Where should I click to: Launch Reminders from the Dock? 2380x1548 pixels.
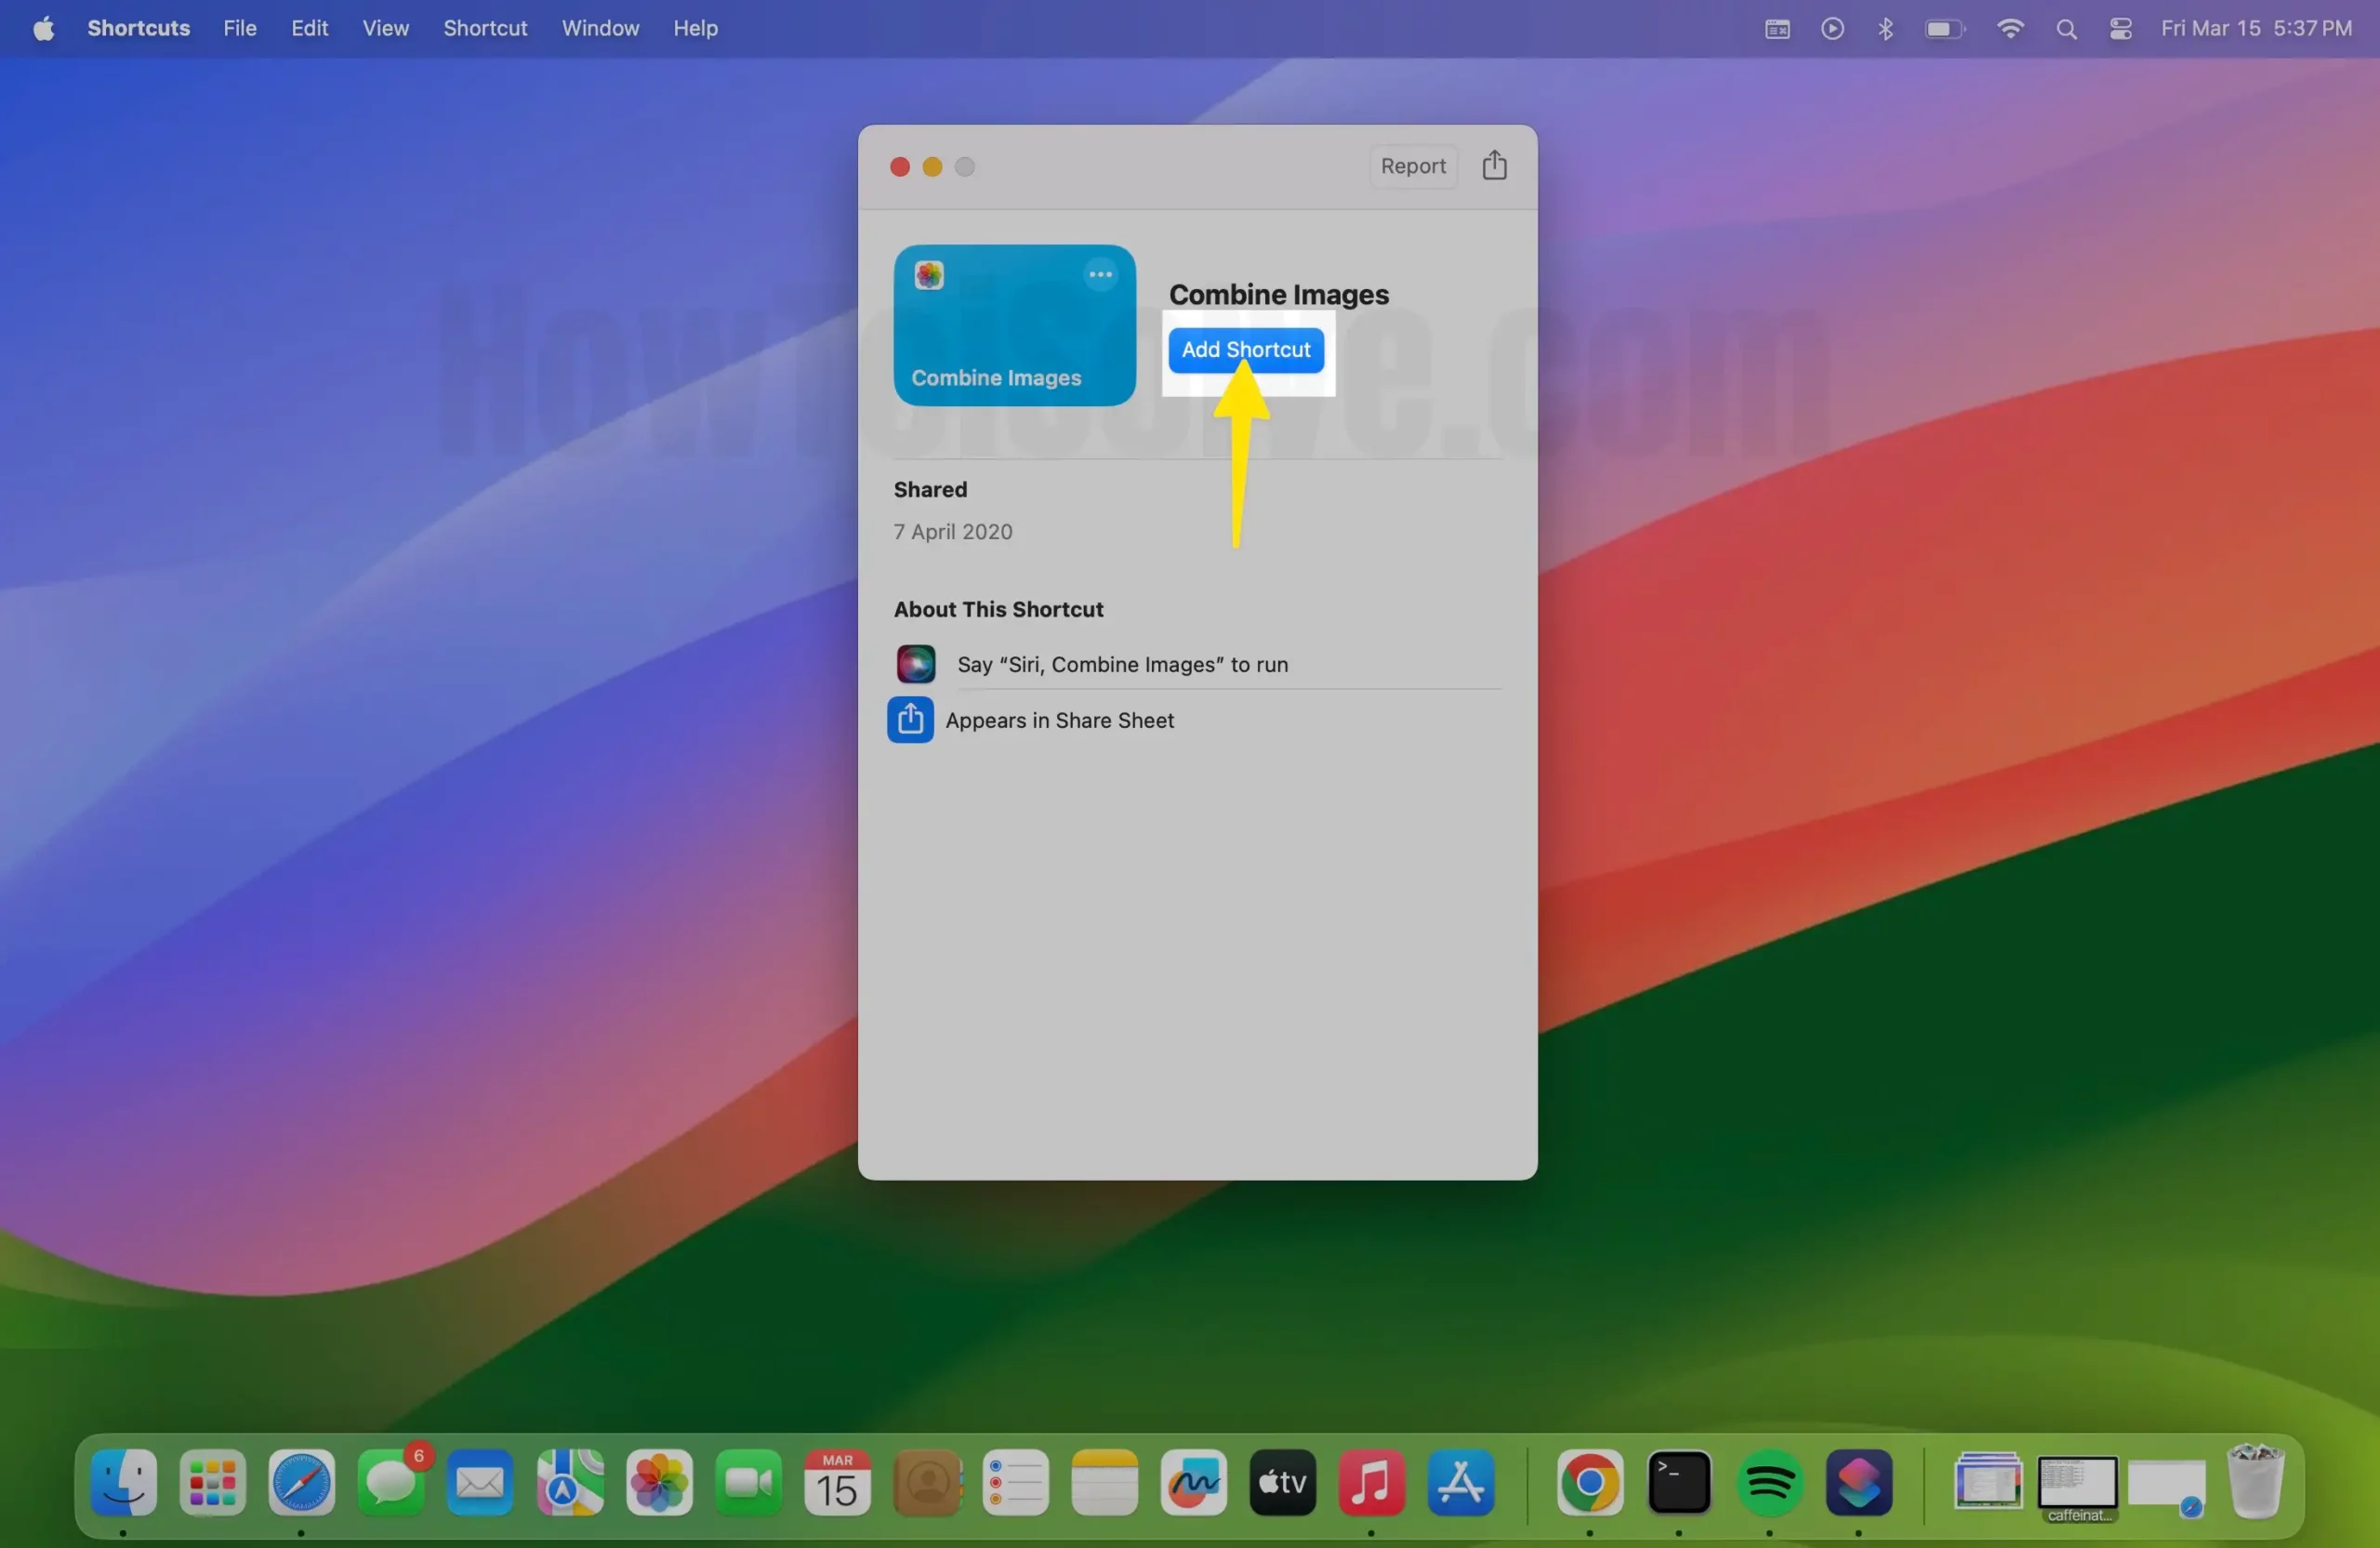1016,1481
